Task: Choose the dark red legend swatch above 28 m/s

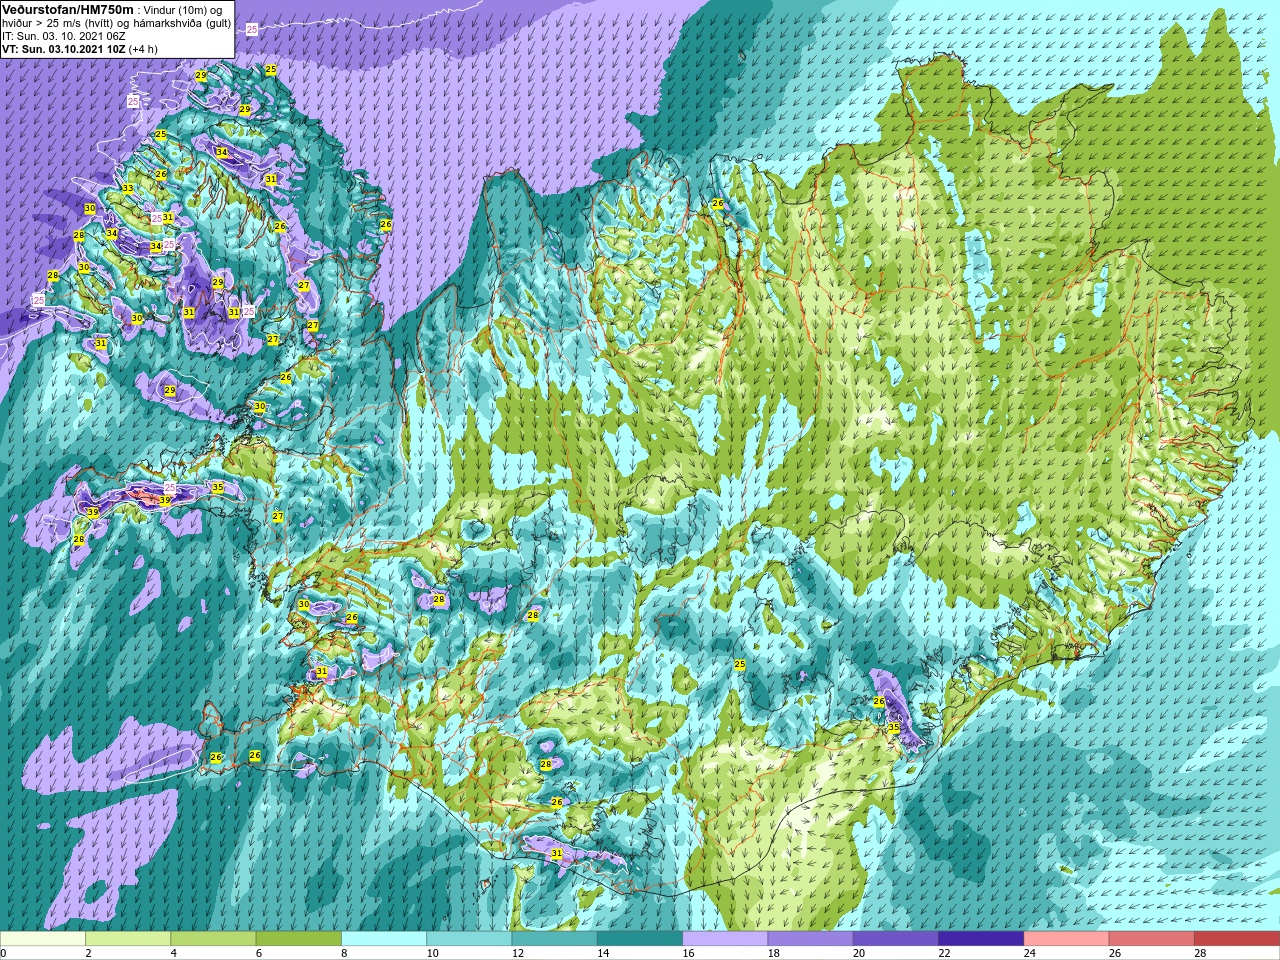Action: click(x=1237, y=939)
